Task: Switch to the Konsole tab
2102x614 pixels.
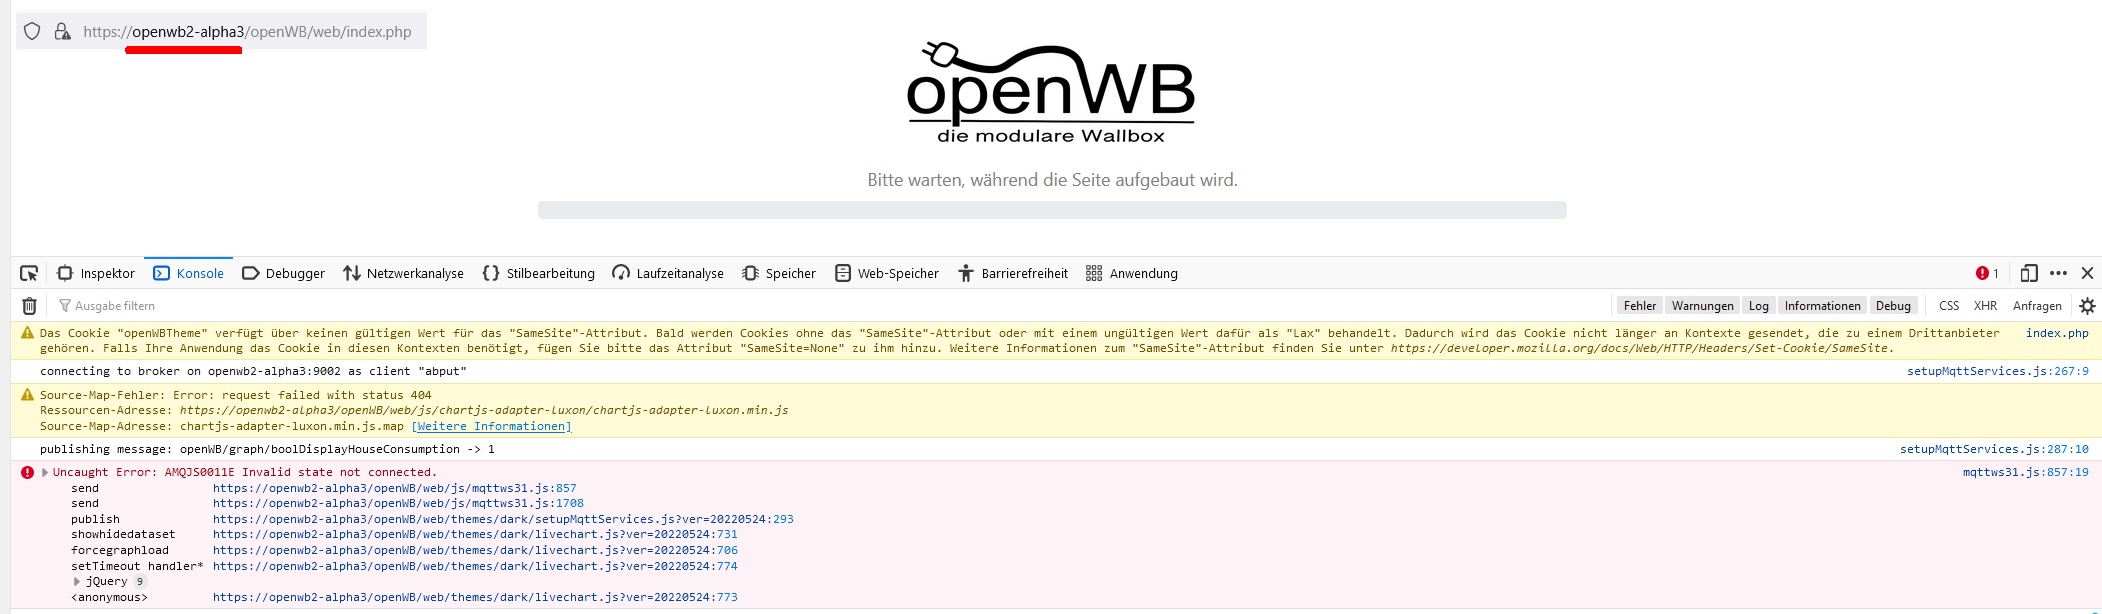Action: (188, 273)
